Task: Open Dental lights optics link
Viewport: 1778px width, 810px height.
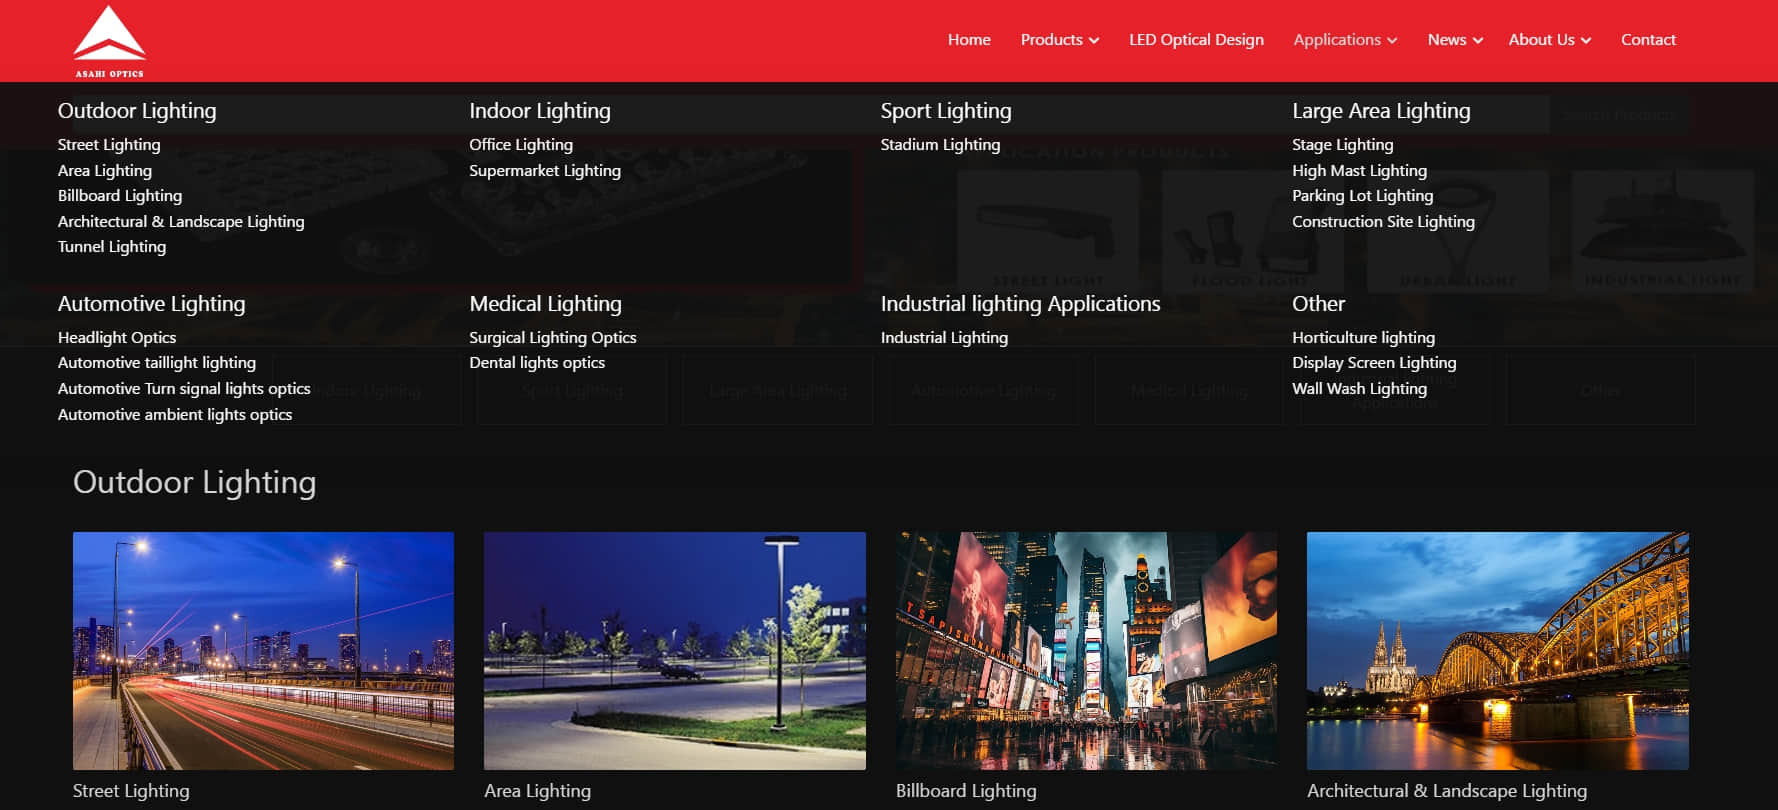Action: pos(537,363)
